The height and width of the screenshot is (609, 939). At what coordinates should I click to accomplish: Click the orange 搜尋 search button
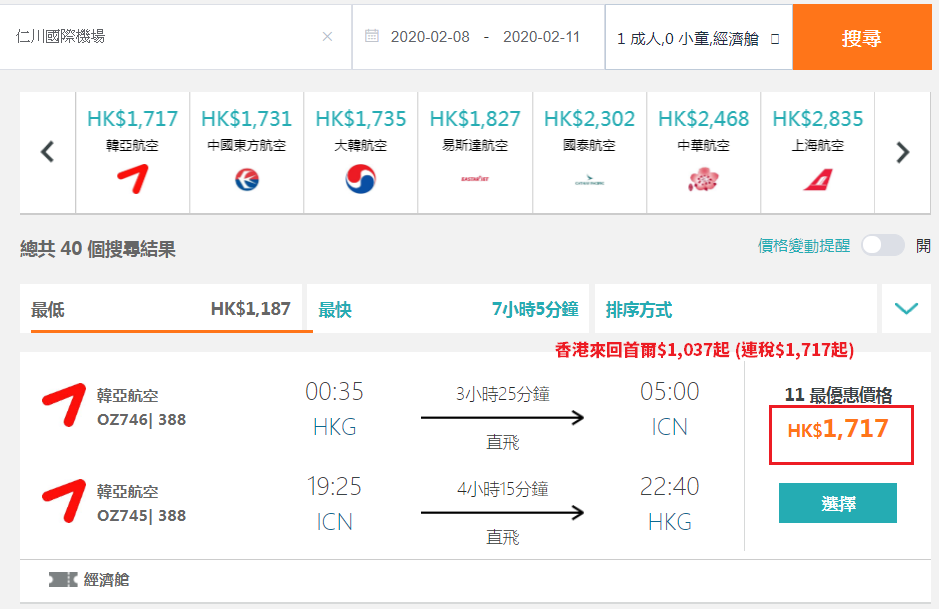pyautogui.click(x=862, y=38)
